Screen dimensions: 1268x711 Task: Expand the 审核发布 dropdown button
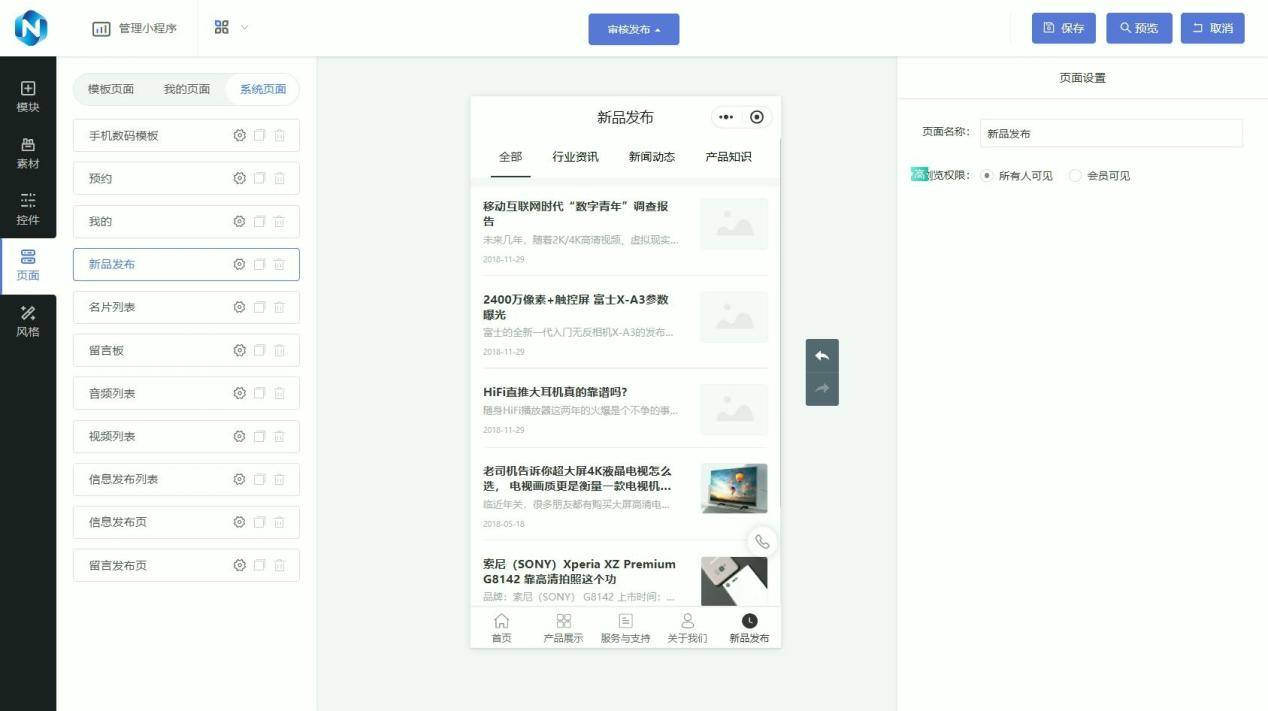[633, 29]
